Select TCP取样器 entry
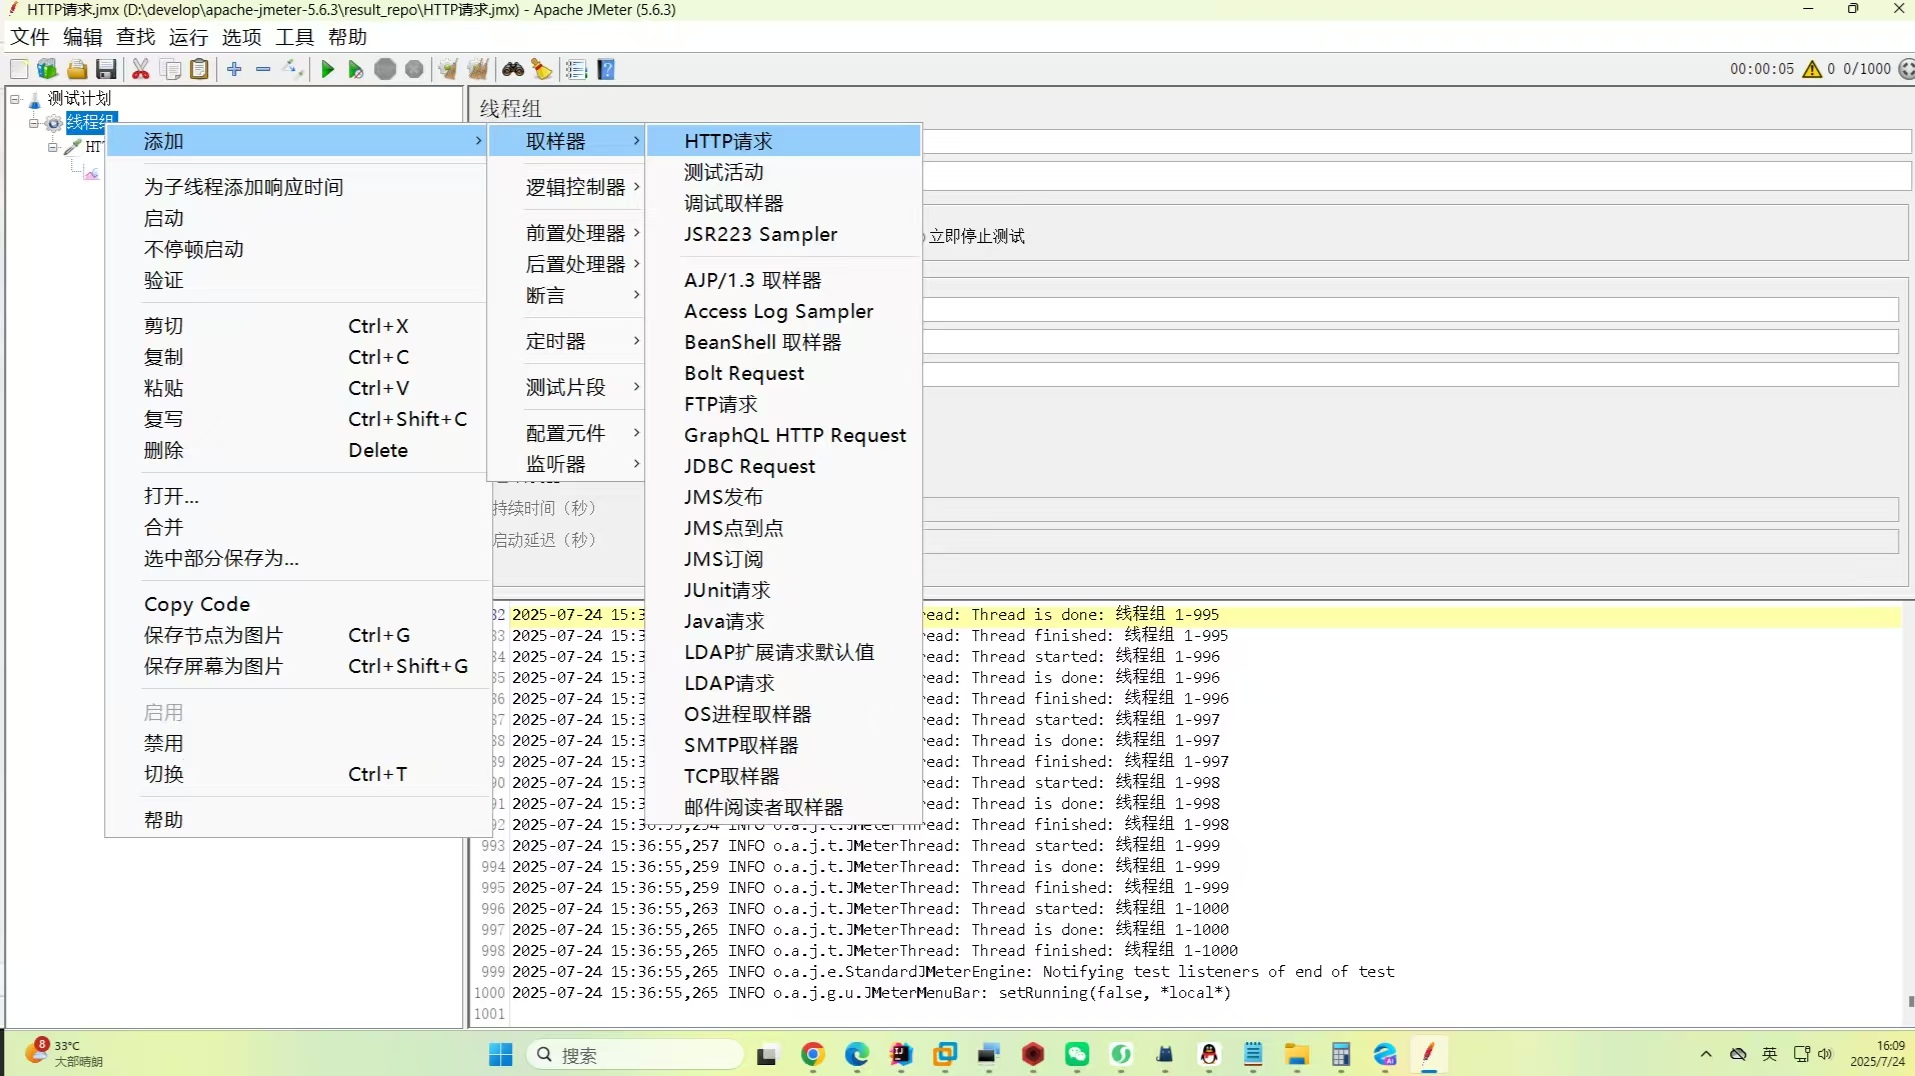 click(783, 776)
